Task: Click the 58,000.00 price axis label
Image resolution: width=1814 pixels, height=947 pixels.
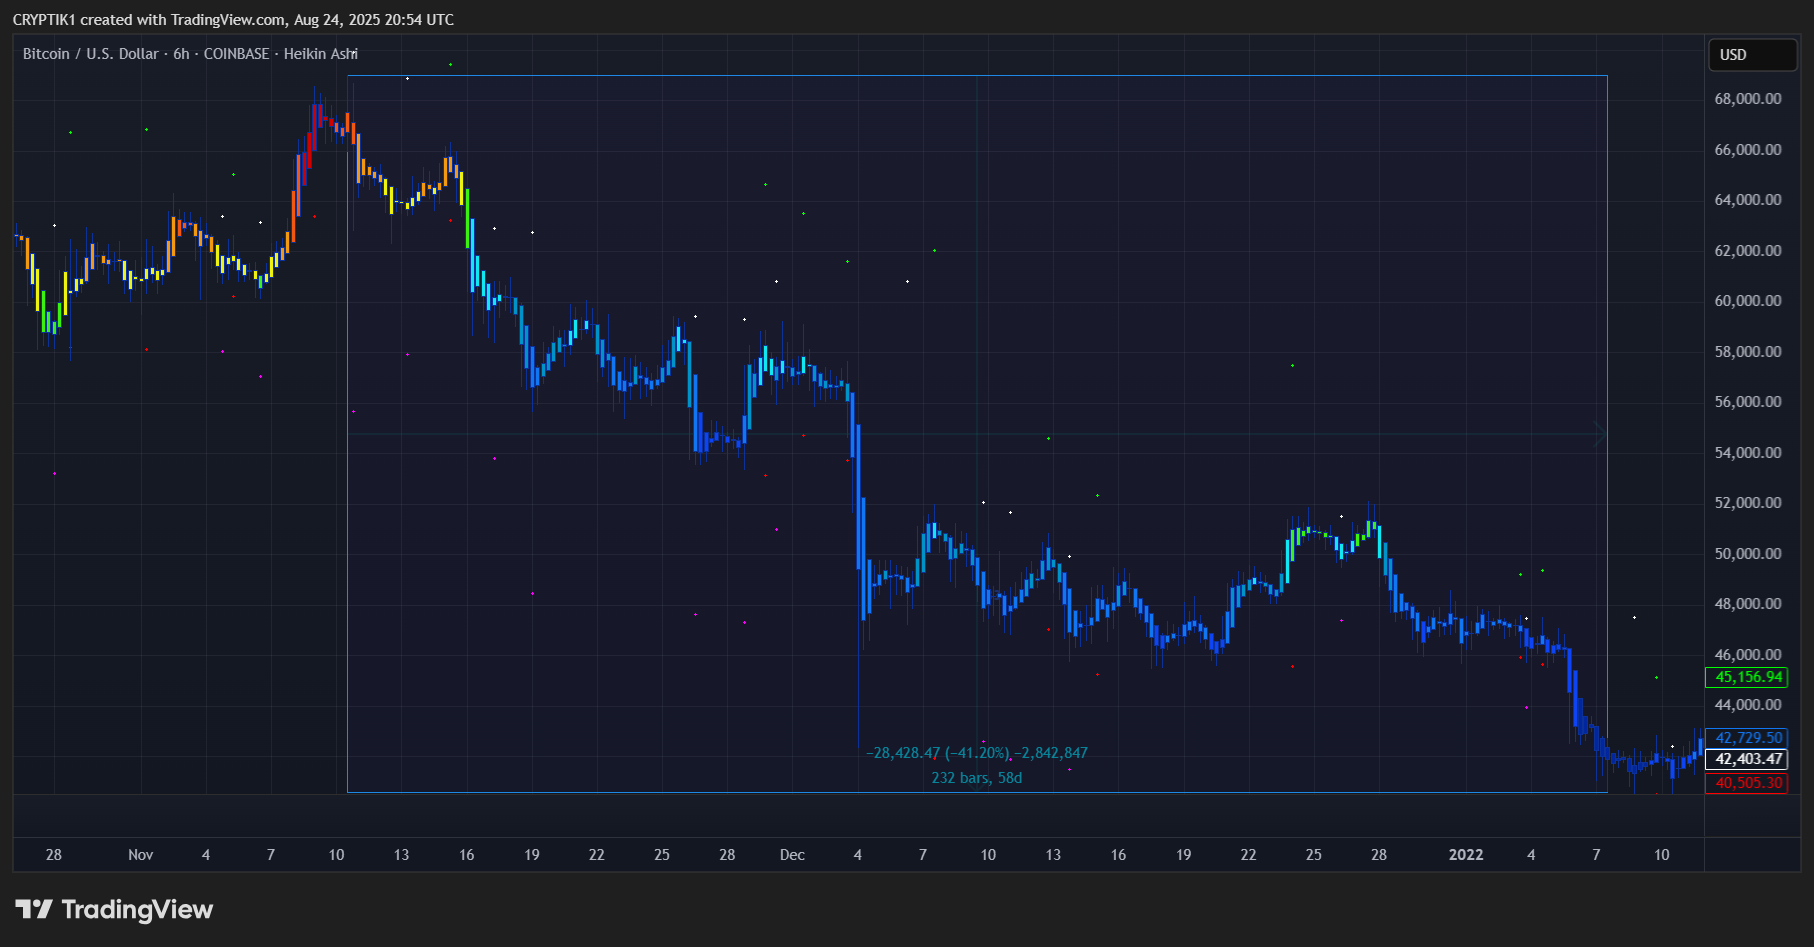Action: 1748,352
